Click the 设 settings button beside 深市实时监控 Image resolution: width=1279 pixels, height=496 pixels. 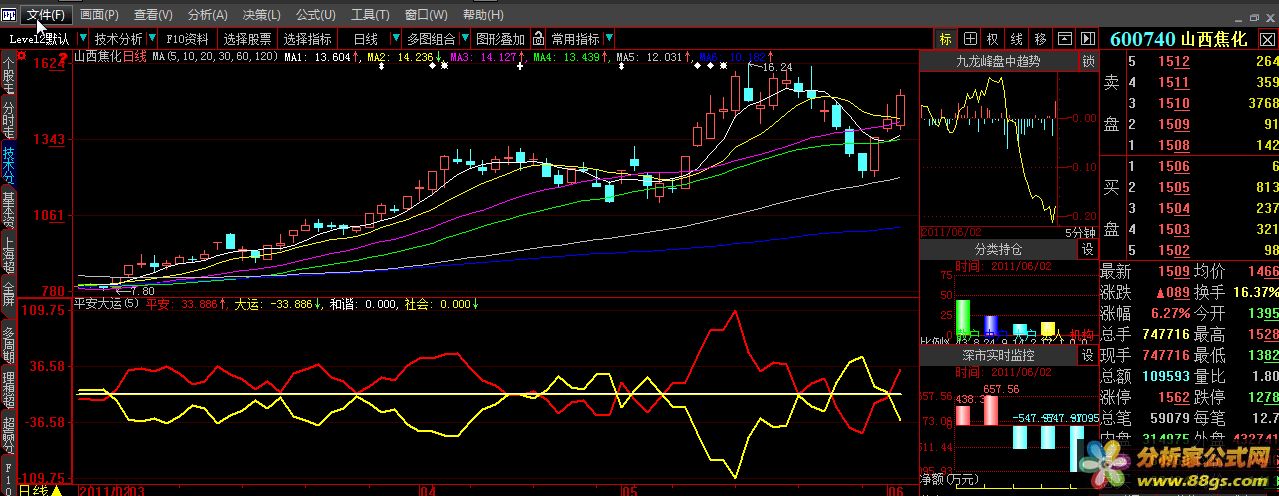tap(1088, 355)
